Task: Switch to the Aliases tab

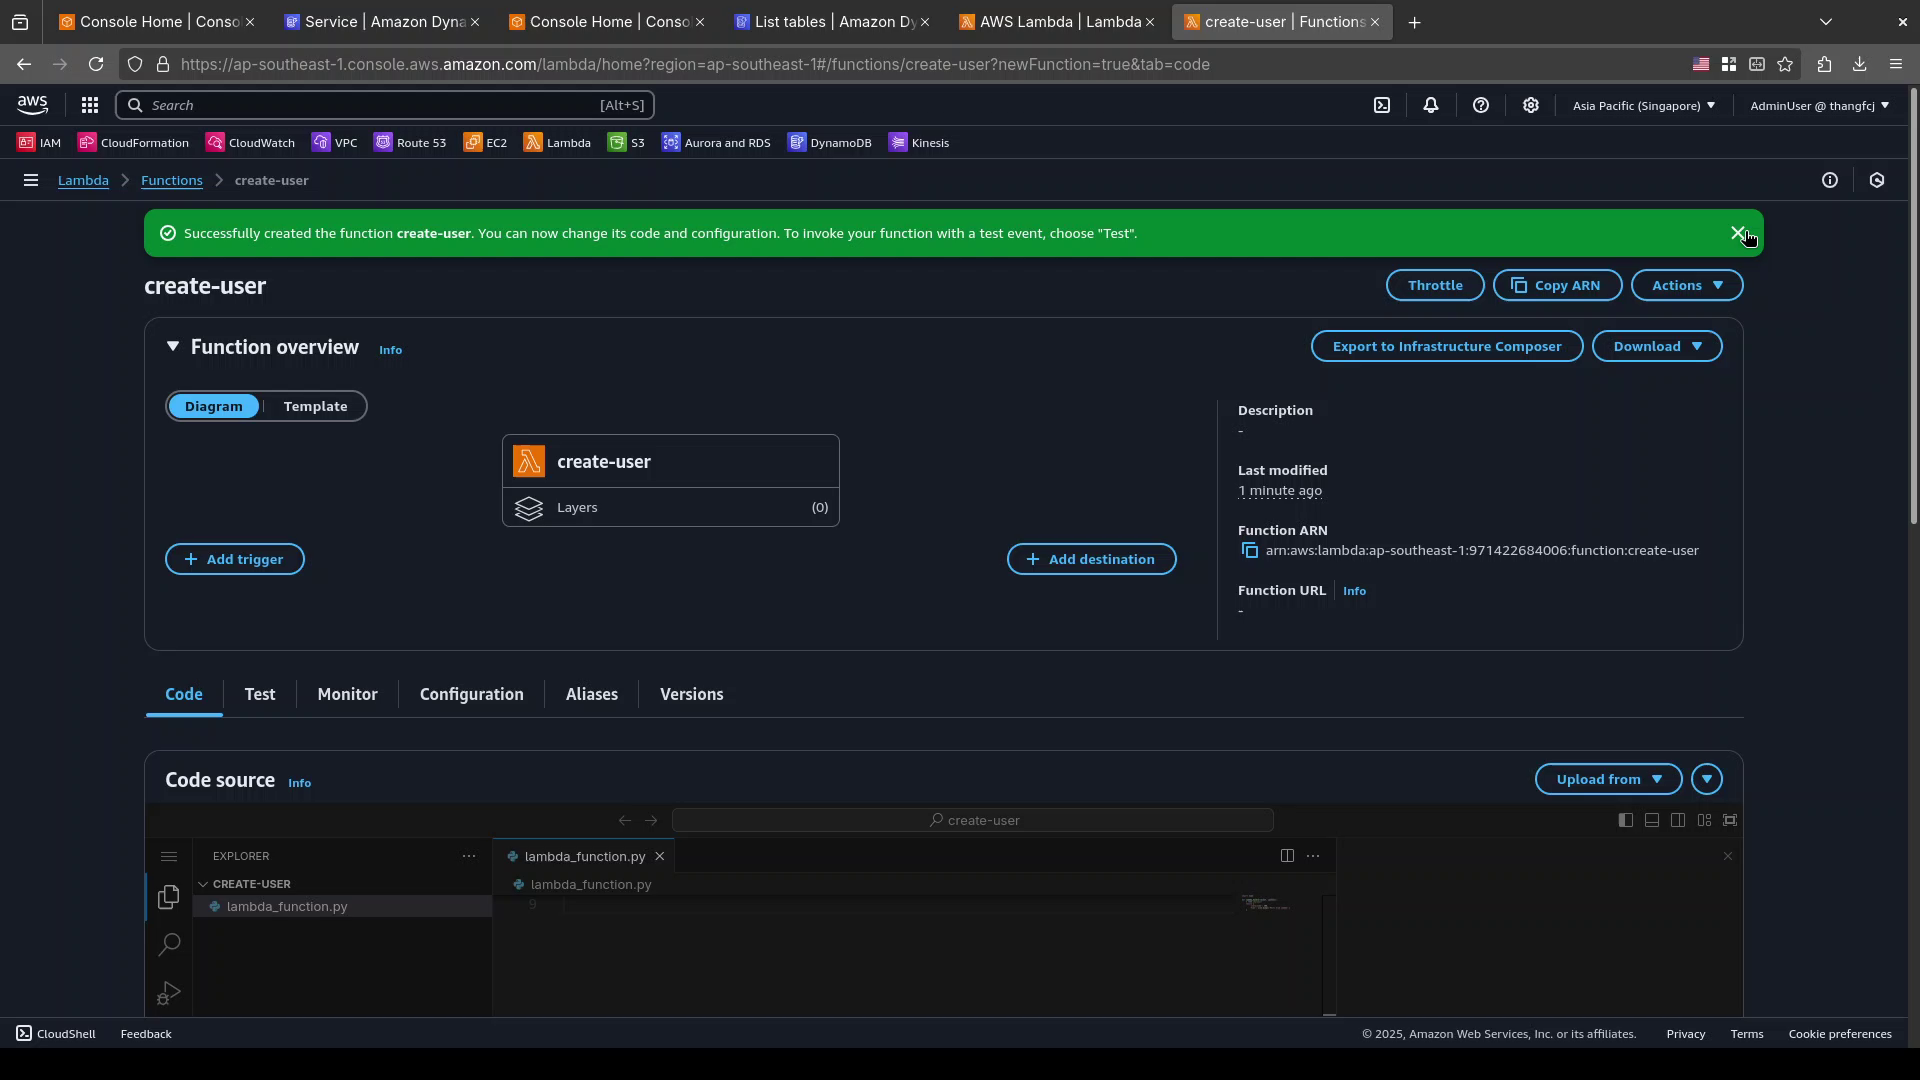Action: tap(592, 695)
